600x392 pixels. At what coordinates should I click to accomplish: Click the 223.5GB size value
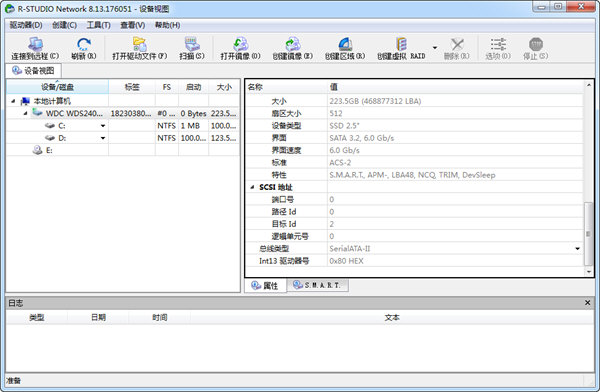(375, 101)
